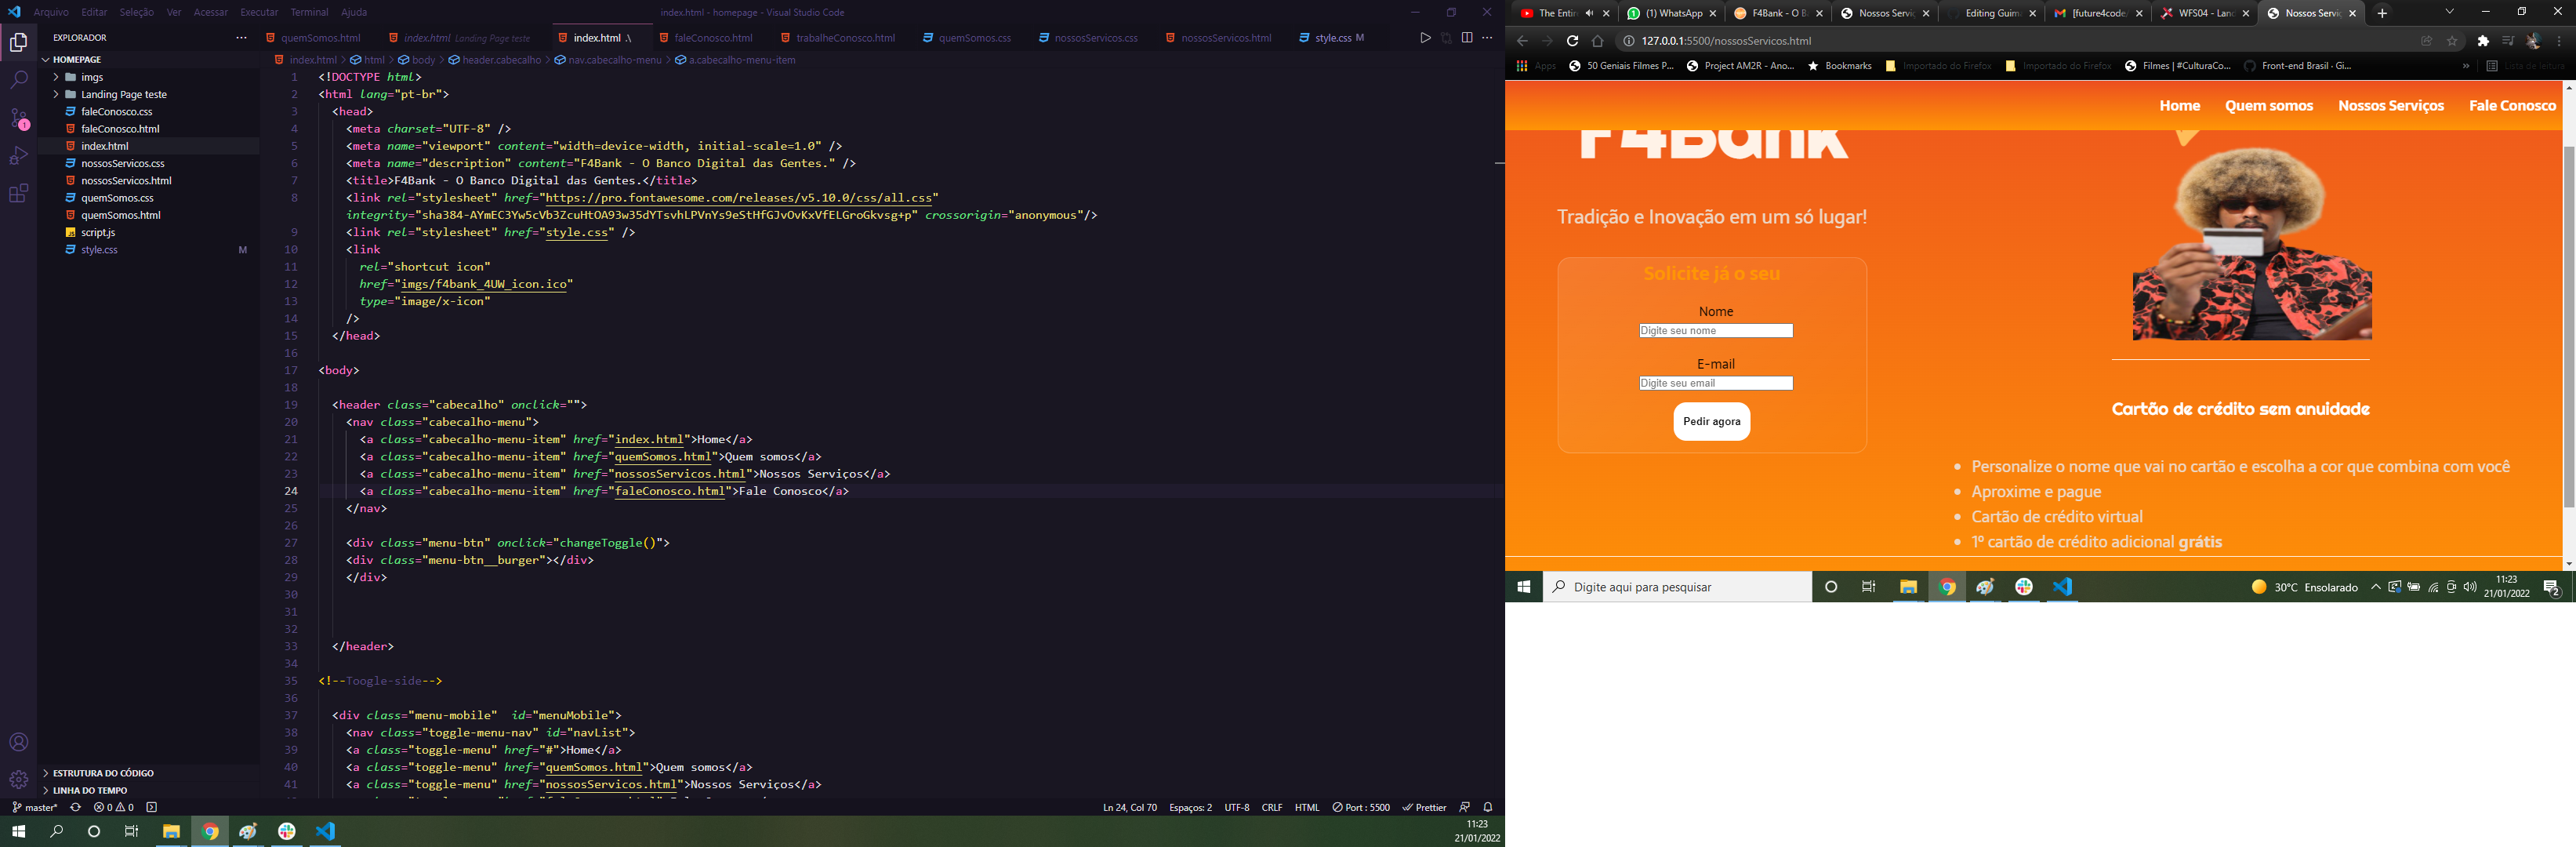Reload the nossosServicos.html page

[1573, 41]
